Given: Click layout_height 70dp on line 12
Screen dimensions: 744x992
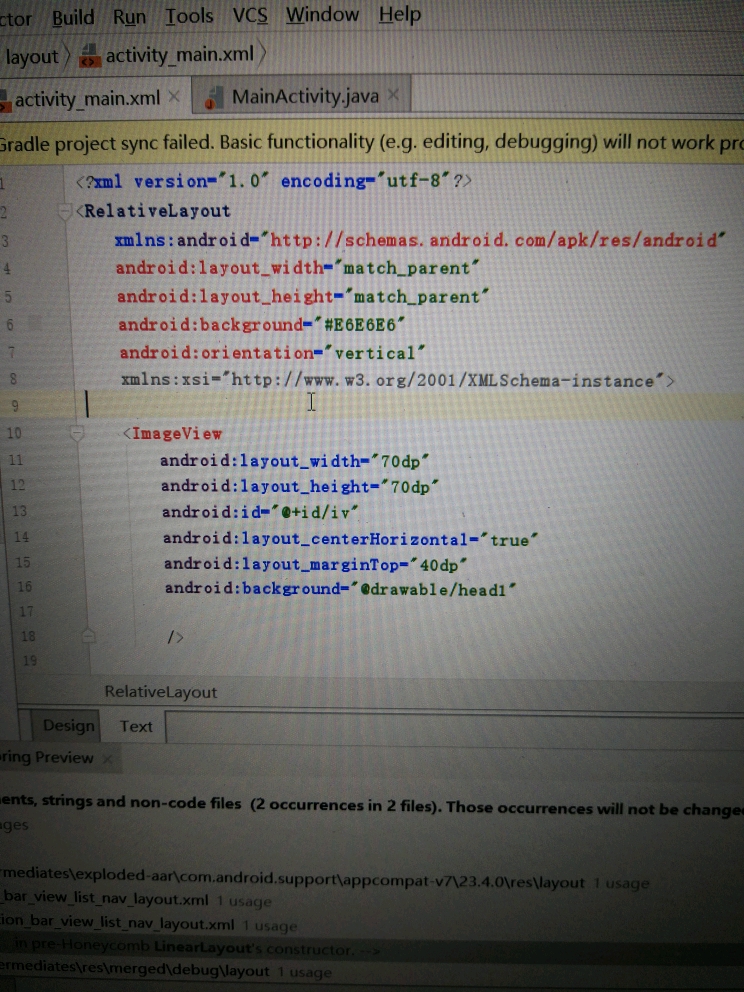Looking at the screenshot, I should click(299, 487).
